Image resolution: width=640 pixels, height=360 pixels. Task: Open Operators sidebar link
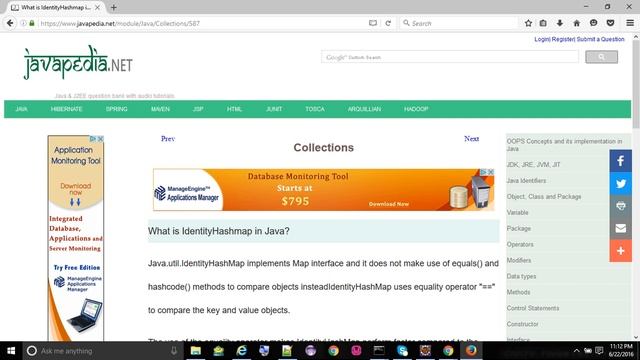coord(520,244)
